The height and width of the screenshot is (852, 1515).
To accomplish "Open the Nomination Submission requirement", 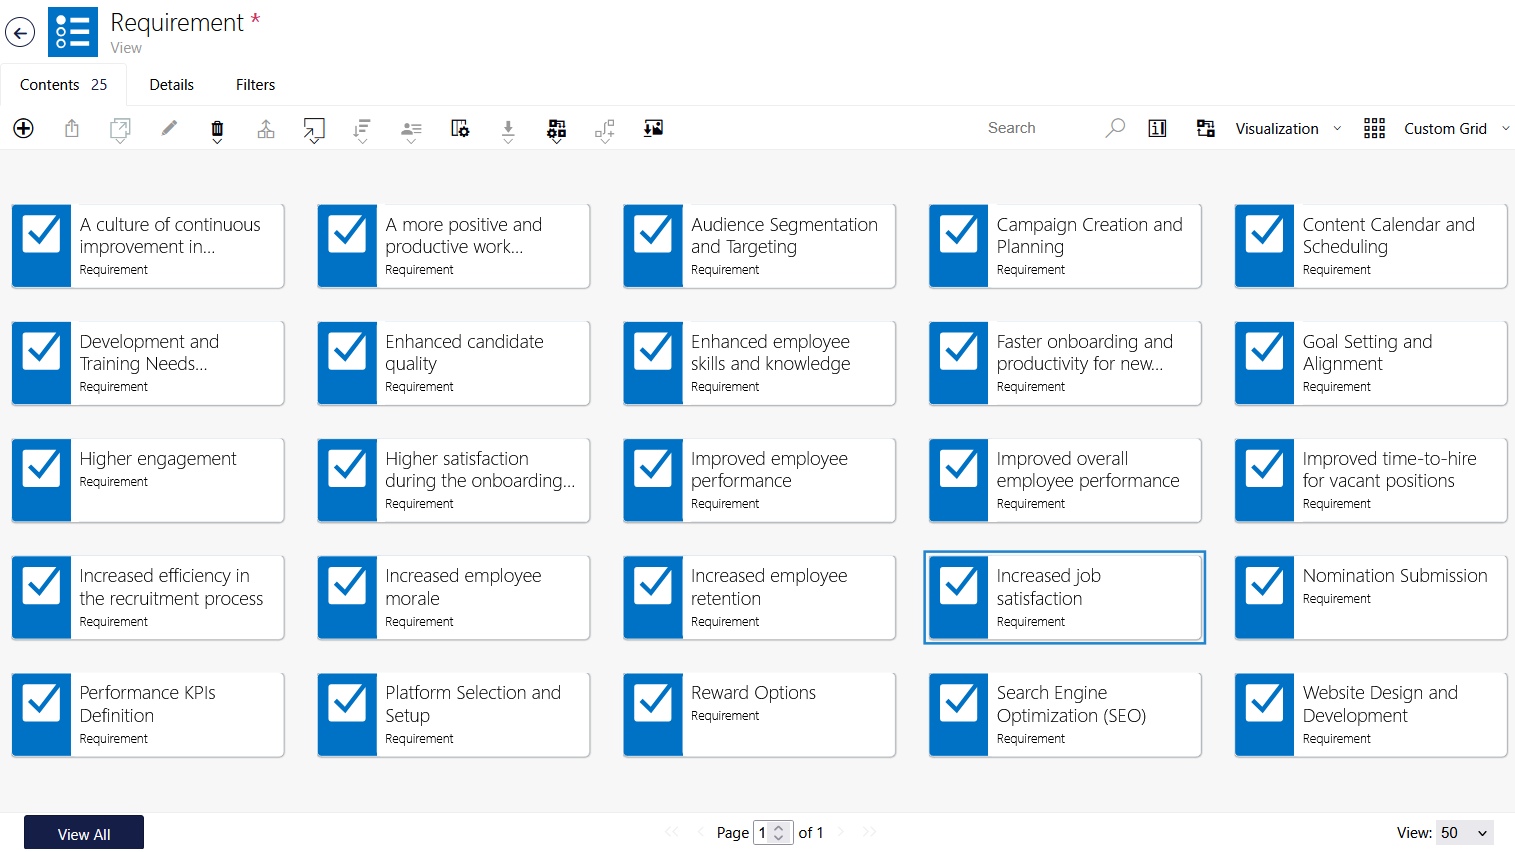I will [1395, 576].
